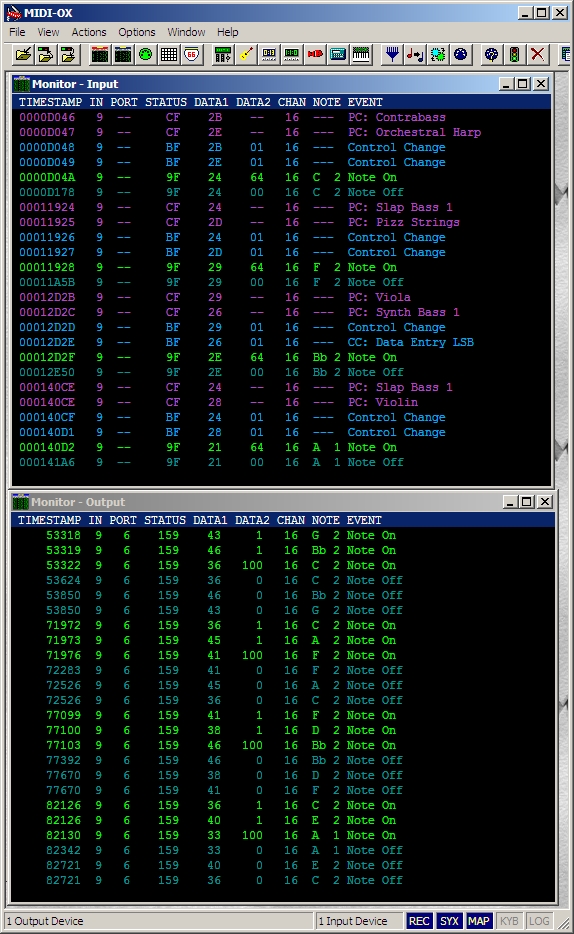Screen dimensions: 574x934
Task: Click the guitar instrument toolbar icon
Action: click(246, 55)
